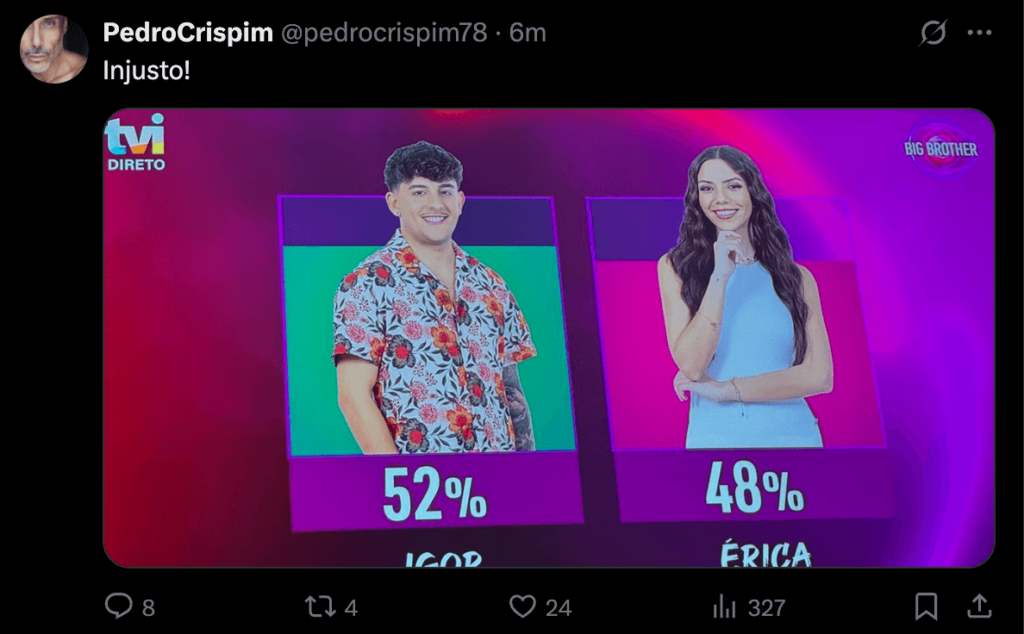Repost this tweet with the arrows icon
The image size is (1024, 634).
[320, 607]
